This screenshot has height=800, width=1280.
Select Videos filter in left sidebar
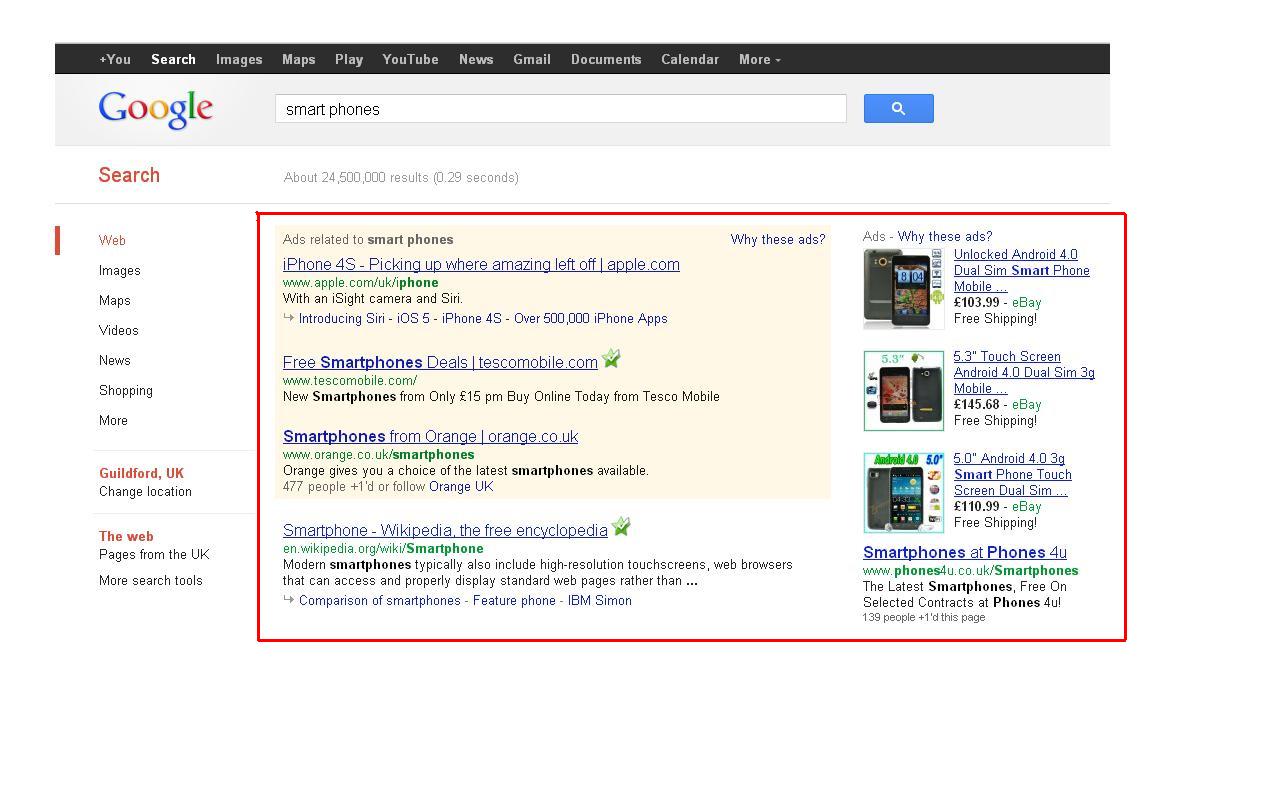pos(118,330)
